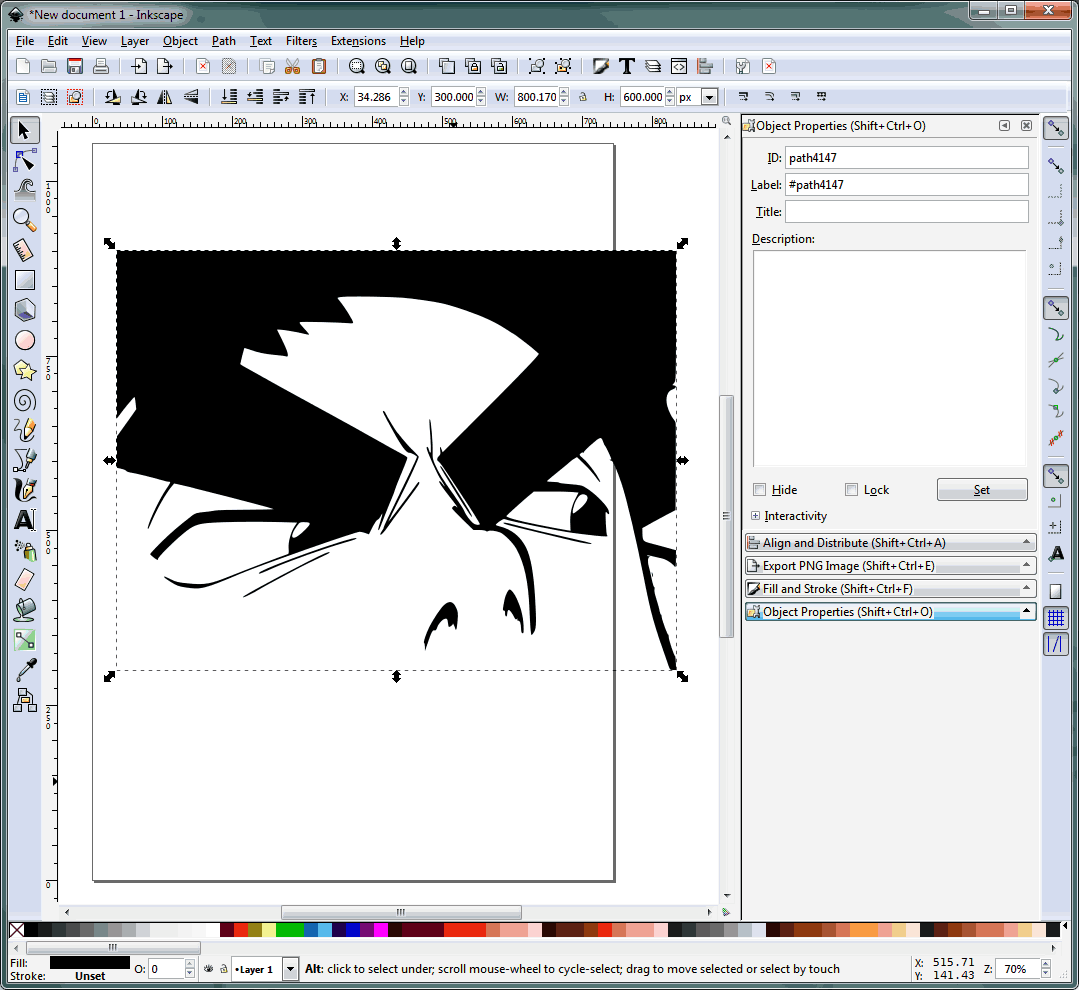Image resolution: width=1079 pixels, height=990 pixels.
Task: Choose the 3D Box tool
Action: tap(25, 310)
